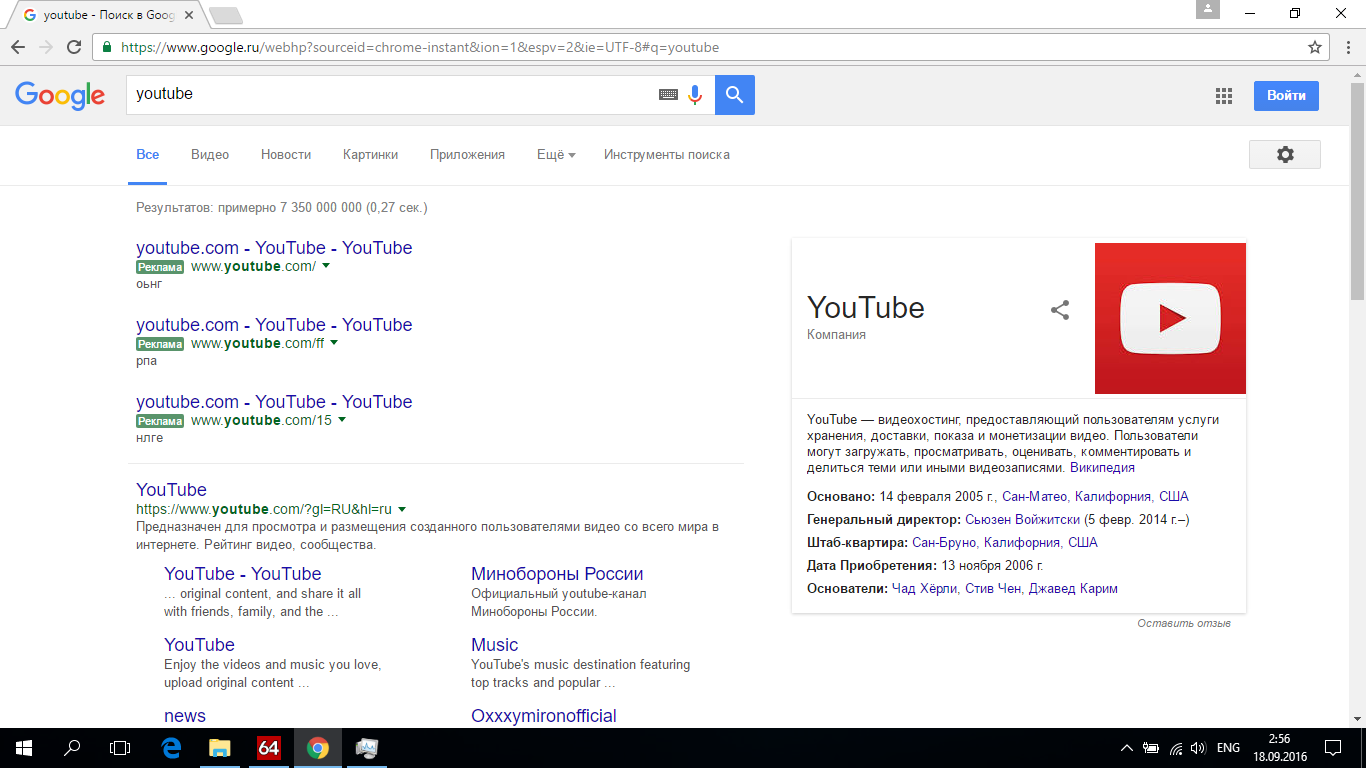Expand the Ещё dropdown menu
Image resolution: width=1366 pixels, height=768 pixels.
point(556,155)
